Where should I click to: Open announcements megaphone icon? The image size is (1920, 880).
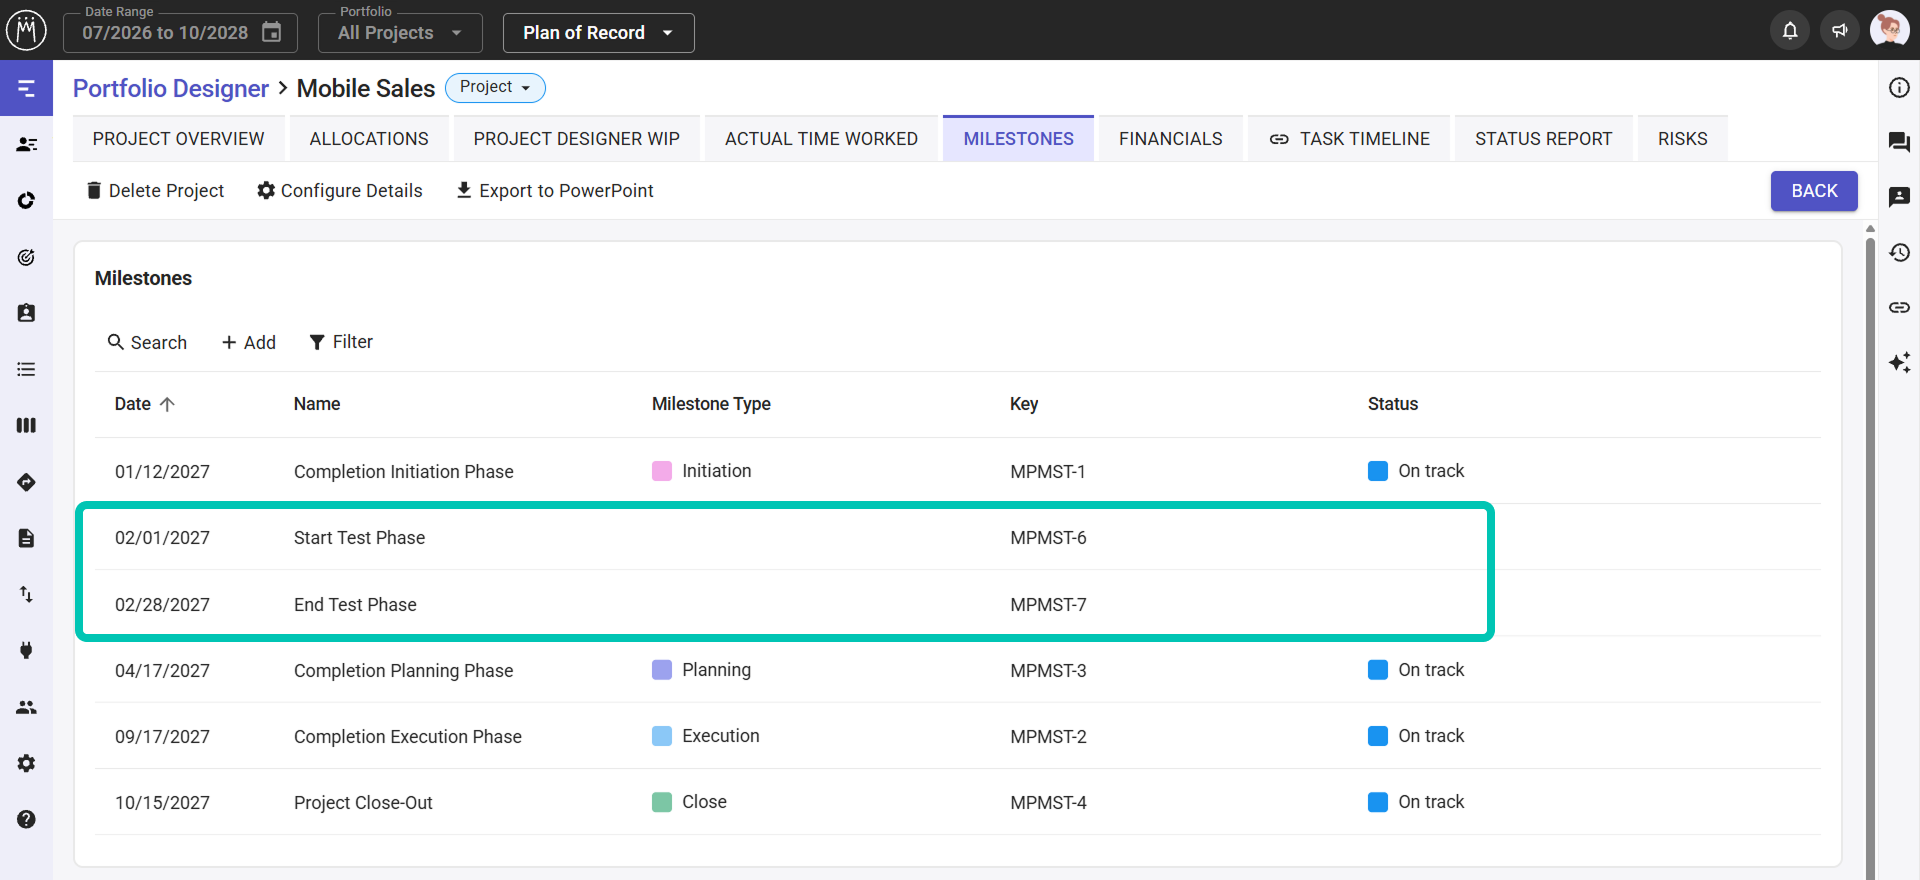1839,30
